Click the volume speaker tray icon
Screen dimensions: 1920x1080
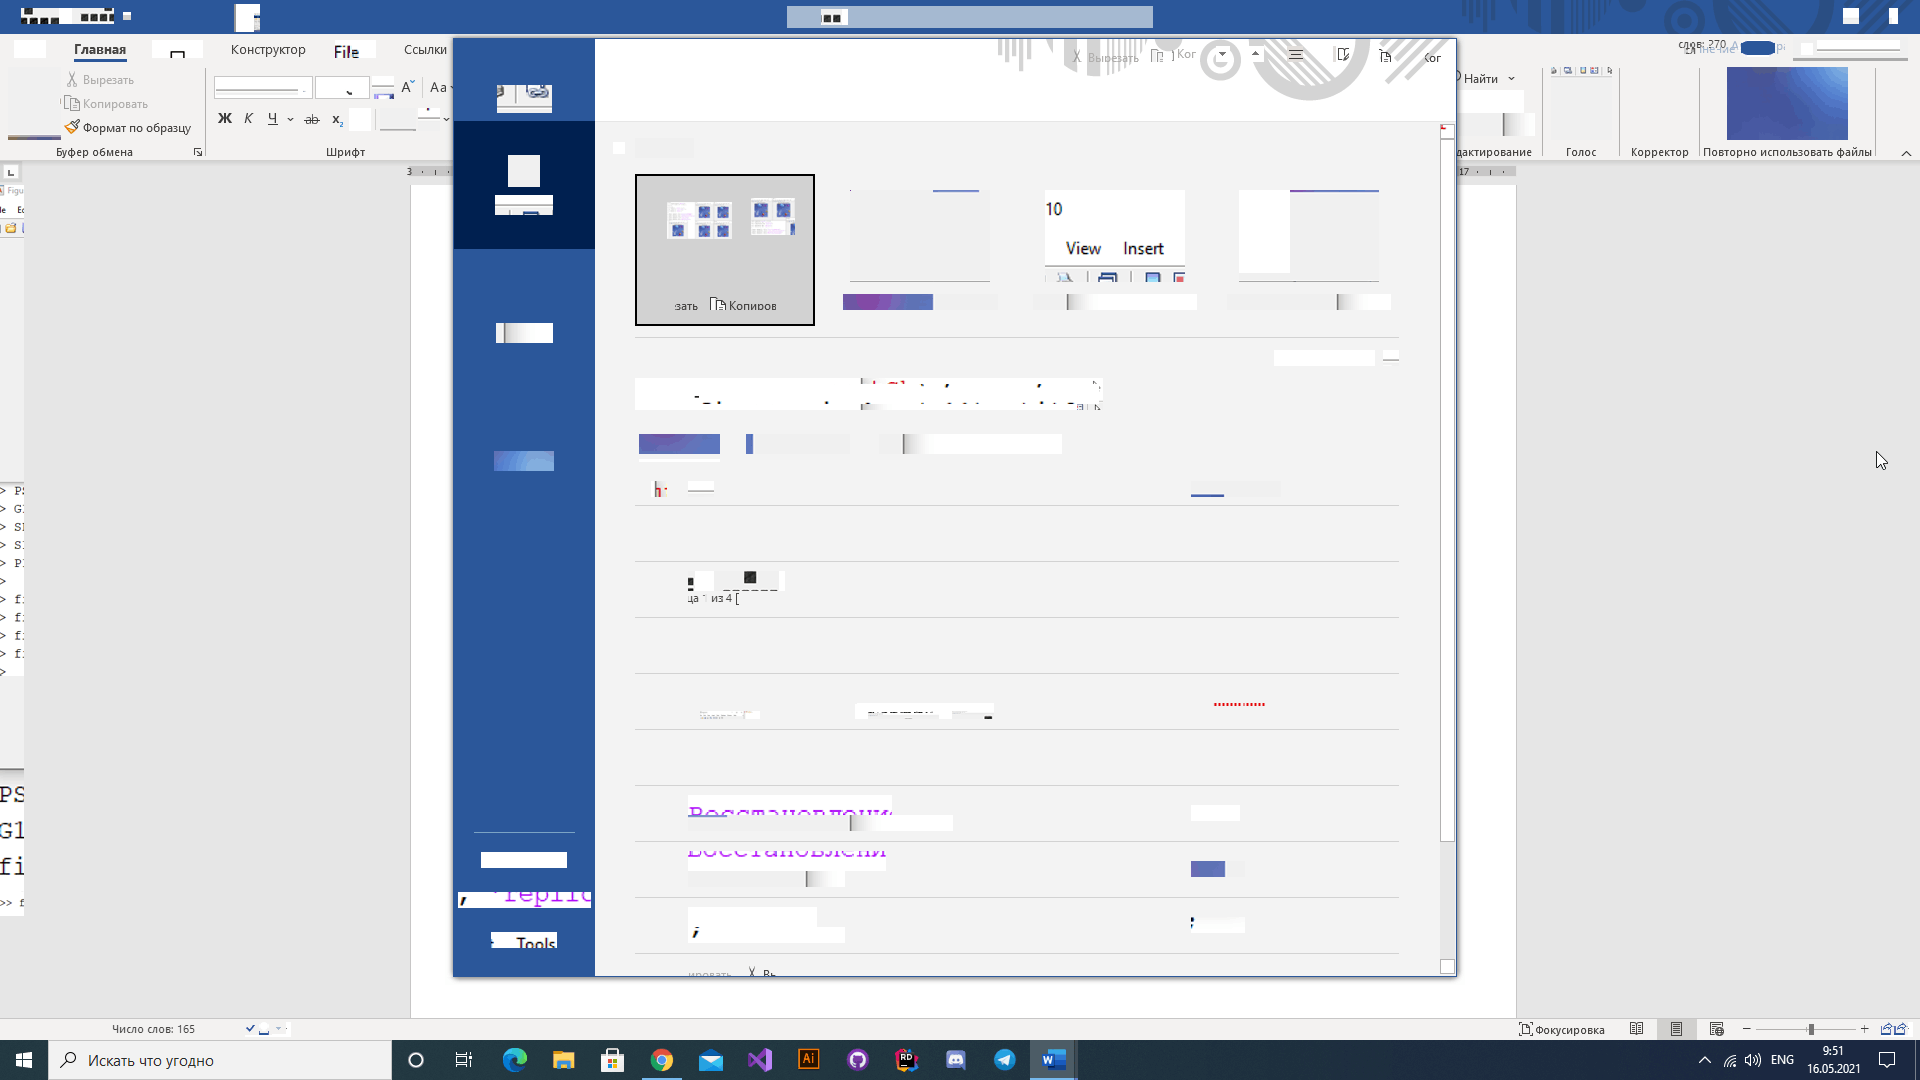(1753, 1060)
